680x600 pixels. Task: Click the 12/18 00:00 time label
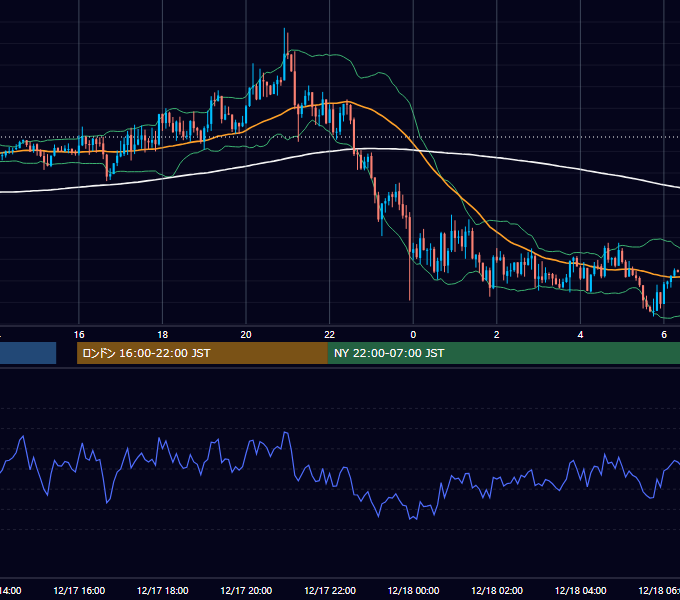tap(413, 590)
